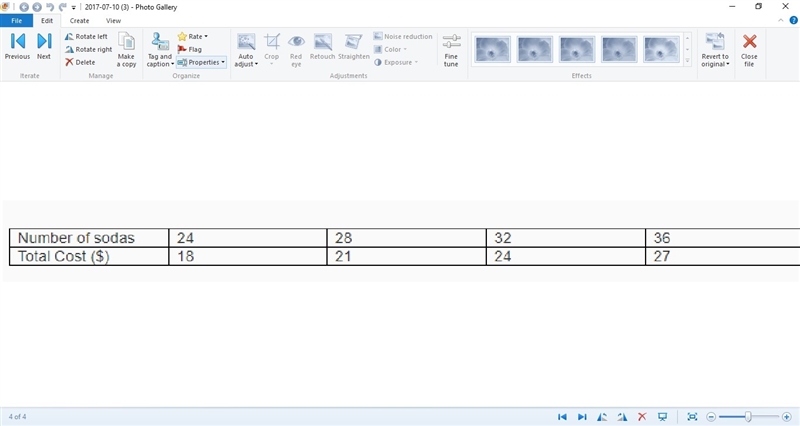Zoom in with the plus button
This screenshot has width=800, height=426.
[786, 417]
